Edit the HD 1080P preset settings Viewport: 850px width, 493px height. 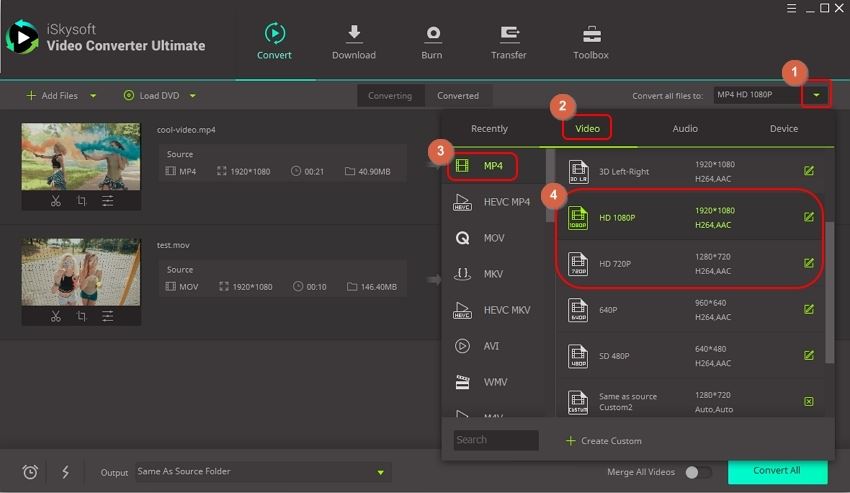pos(808,217)
